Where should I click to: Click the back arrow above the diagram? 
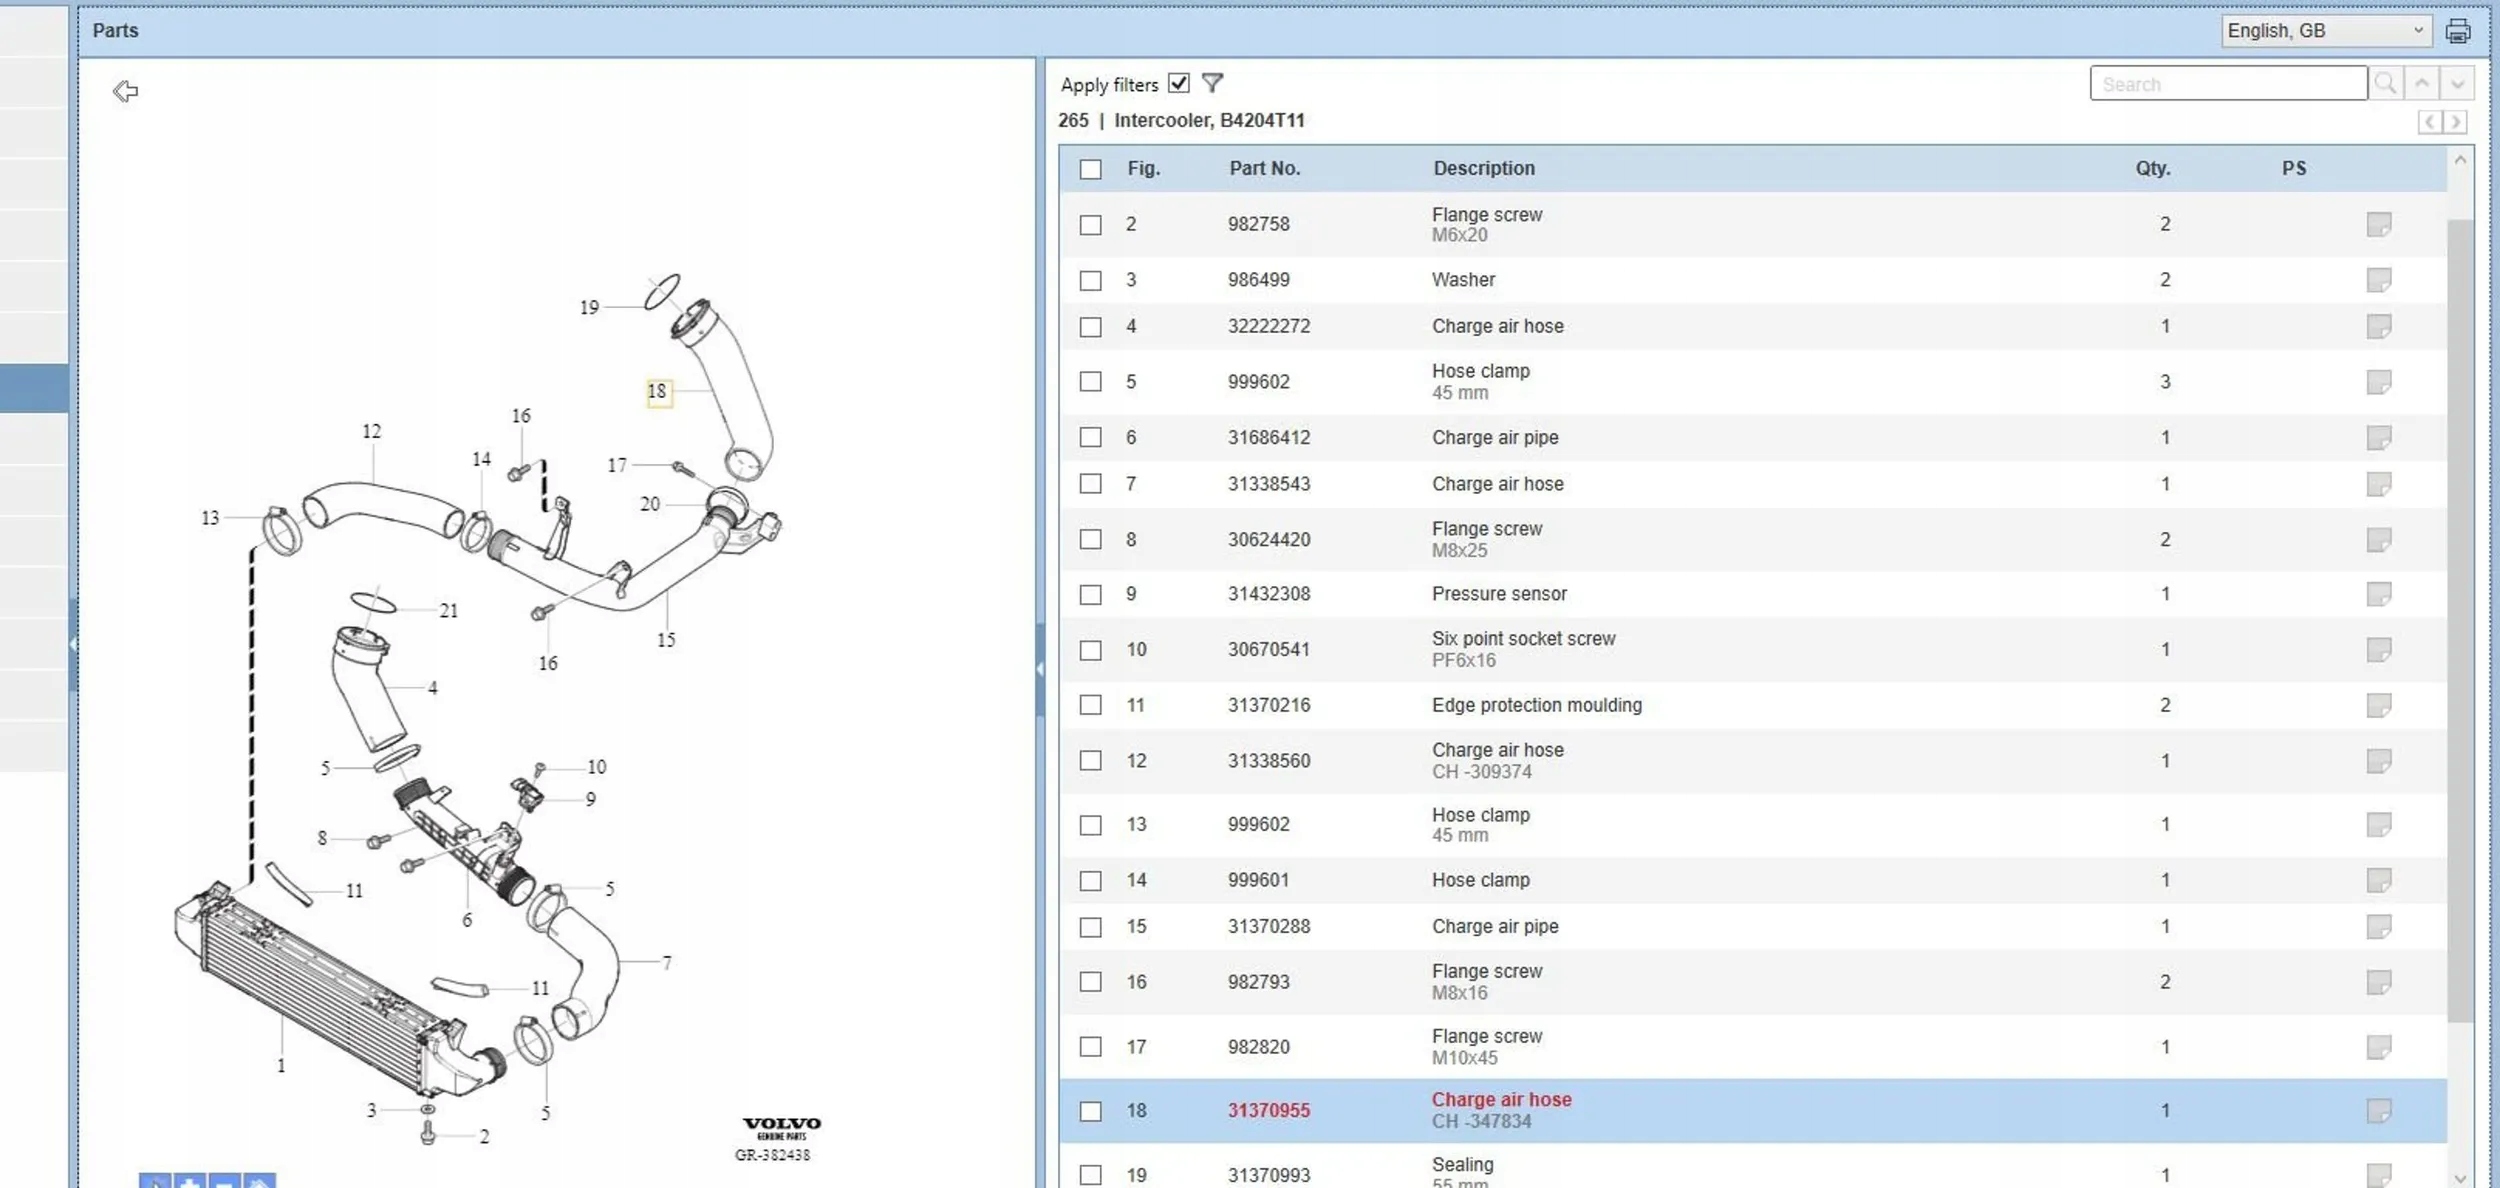125,91
